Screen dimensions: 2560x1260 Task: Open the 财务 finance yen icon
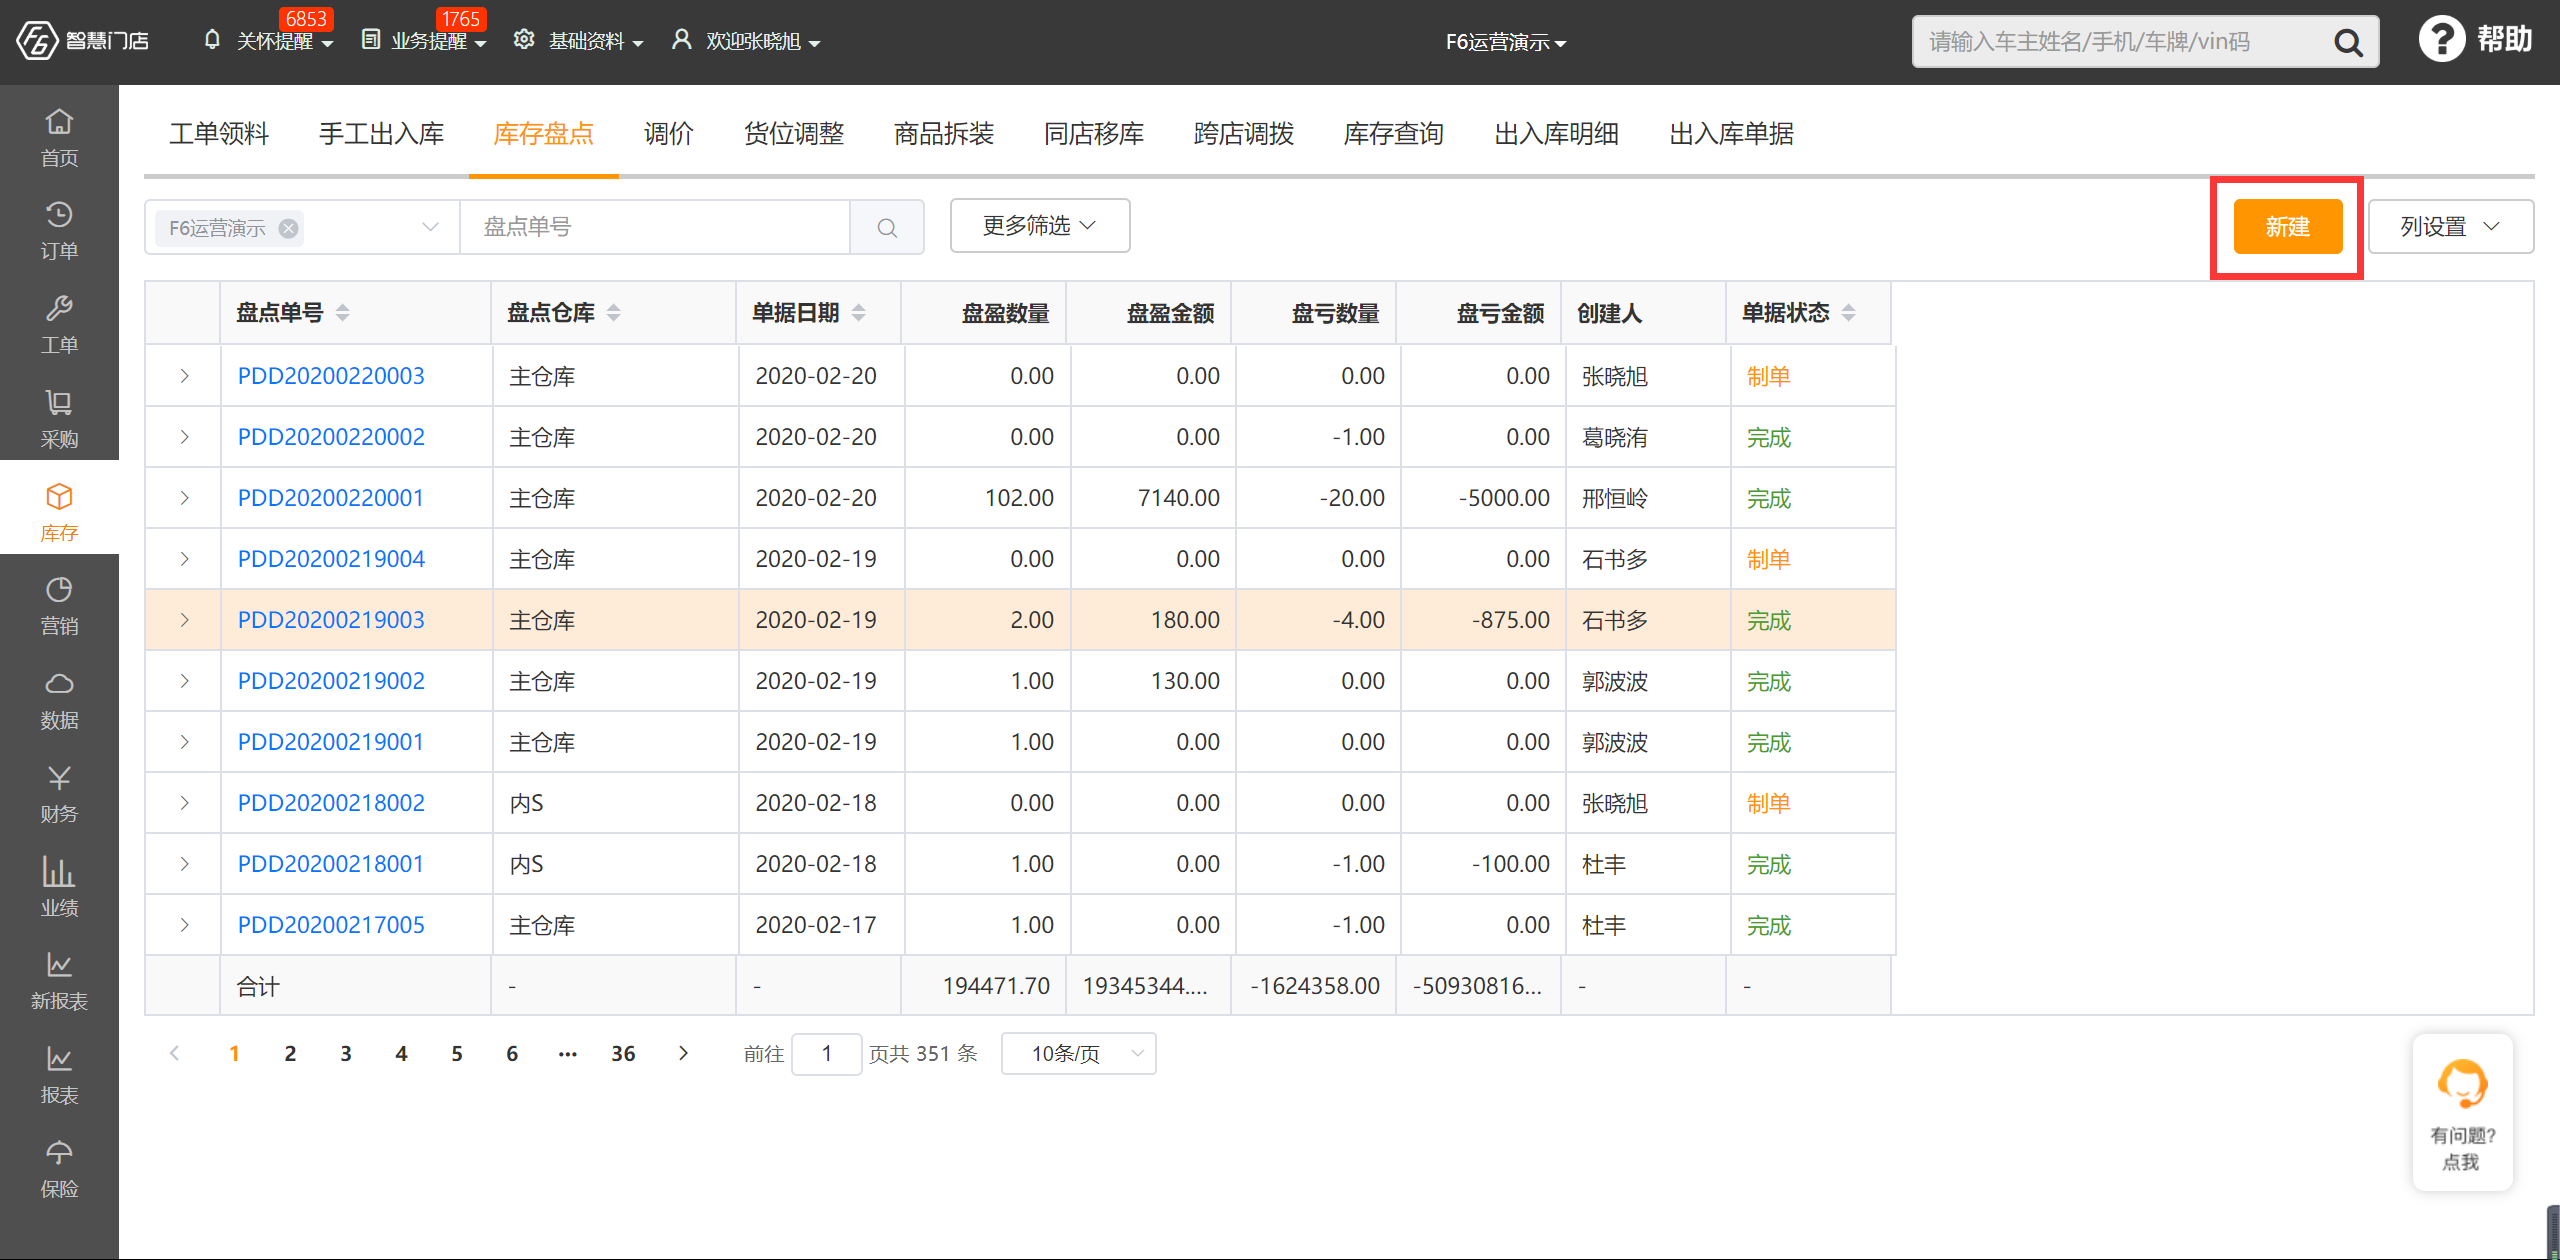[59, 794]
